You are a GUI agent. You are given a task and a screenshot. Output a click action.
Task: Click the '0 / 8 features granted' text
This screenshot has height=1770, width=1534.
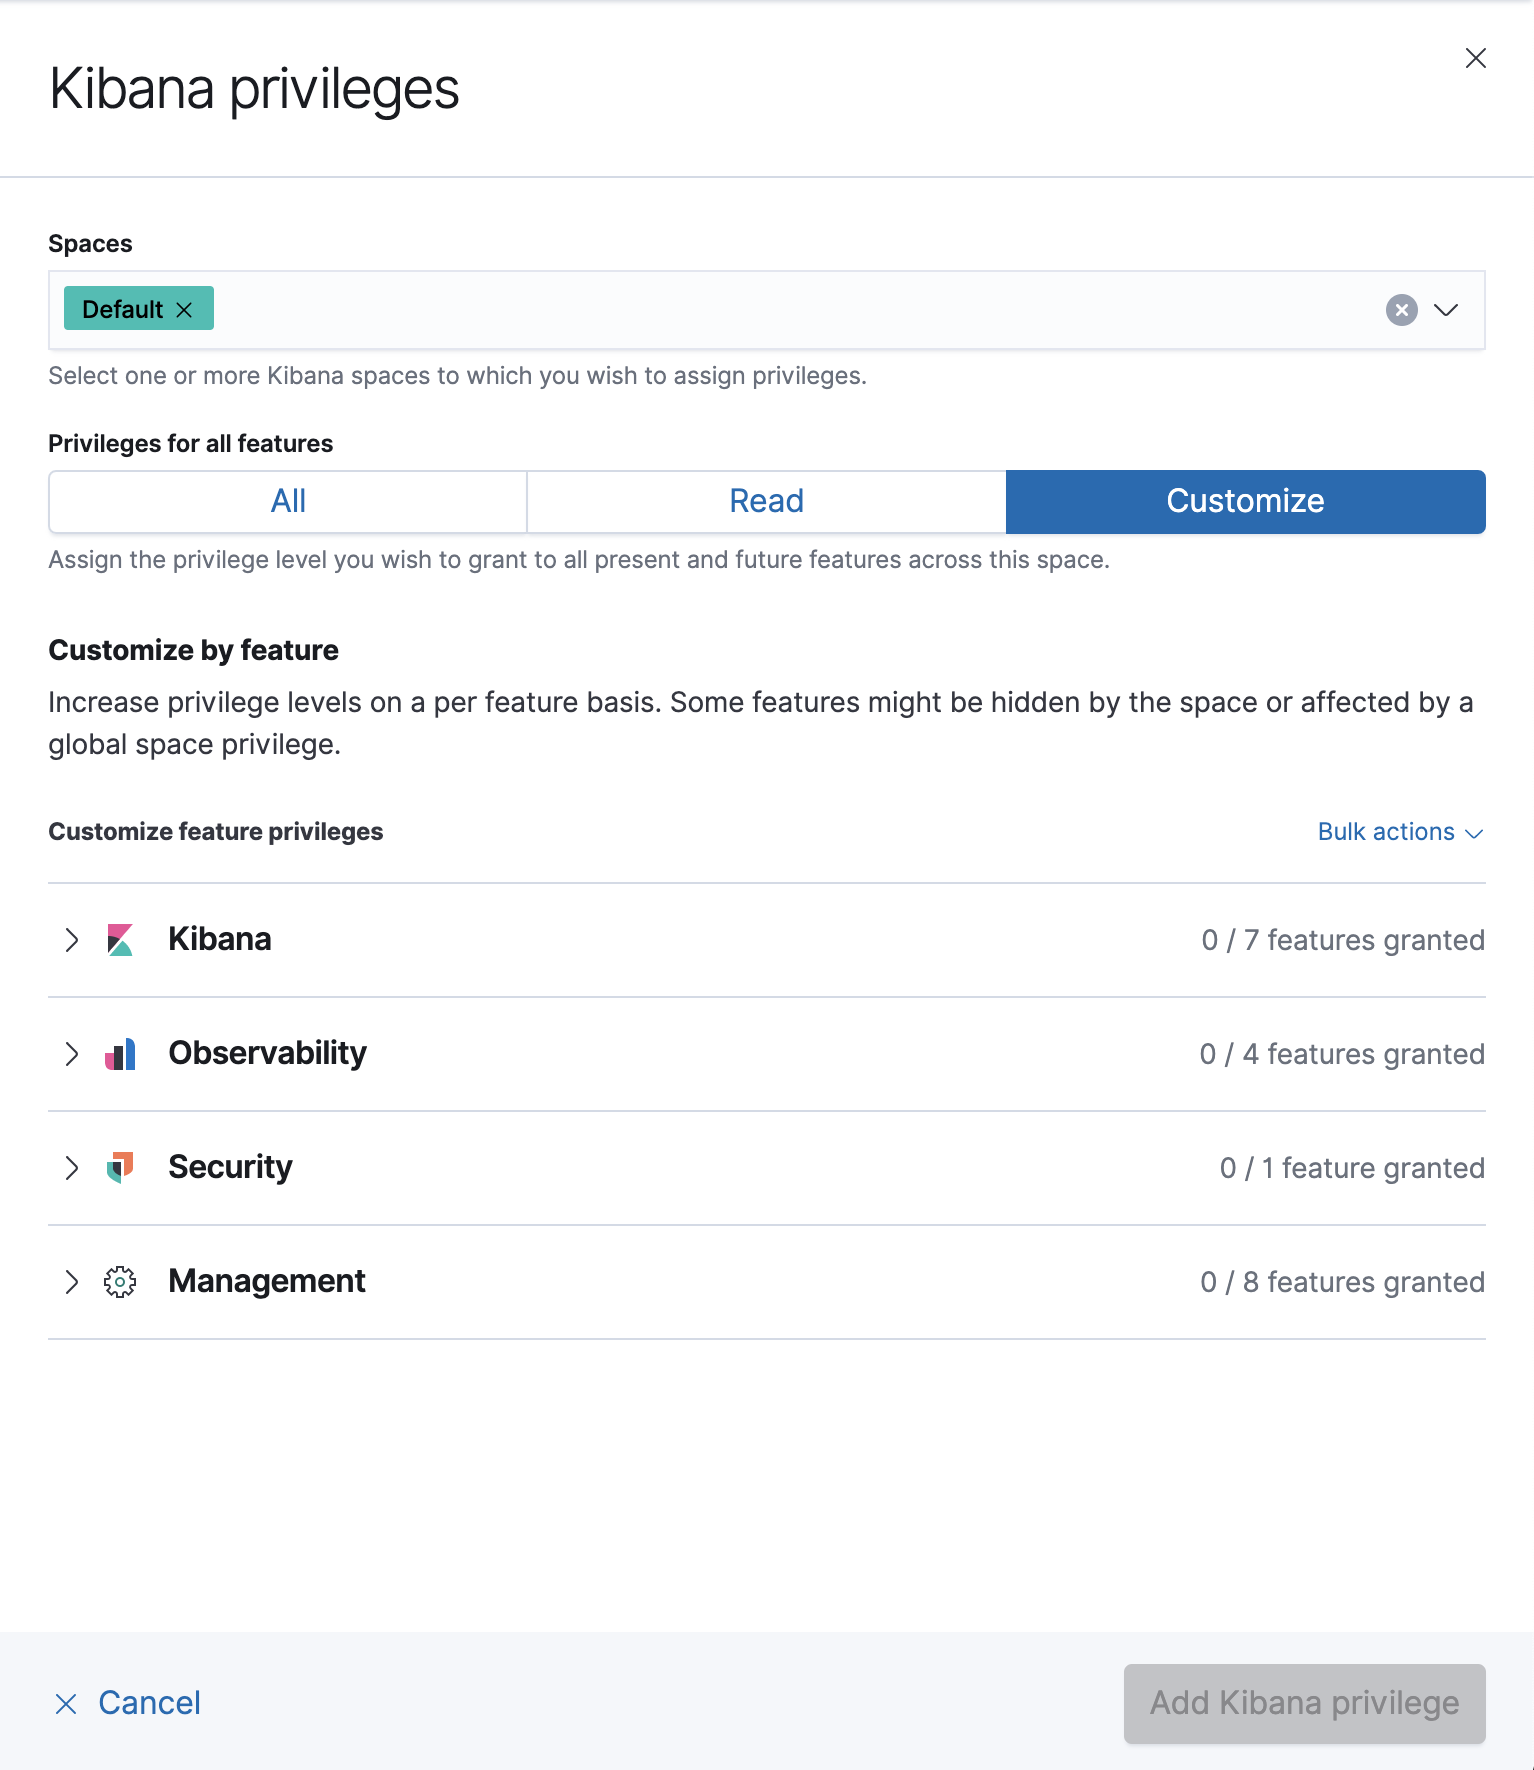click(x=1342, y=1282)
